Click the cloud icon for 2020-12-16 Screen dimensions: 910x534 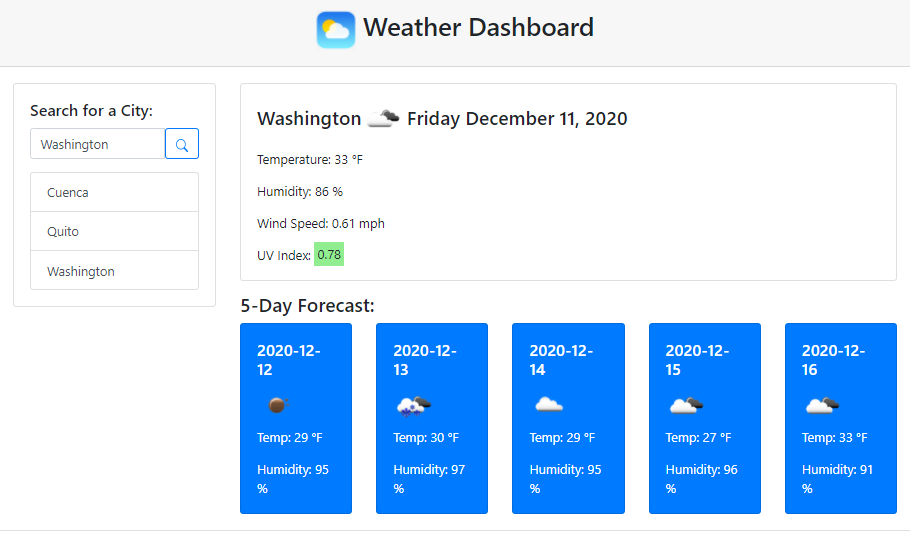click(x=822, y=405)
